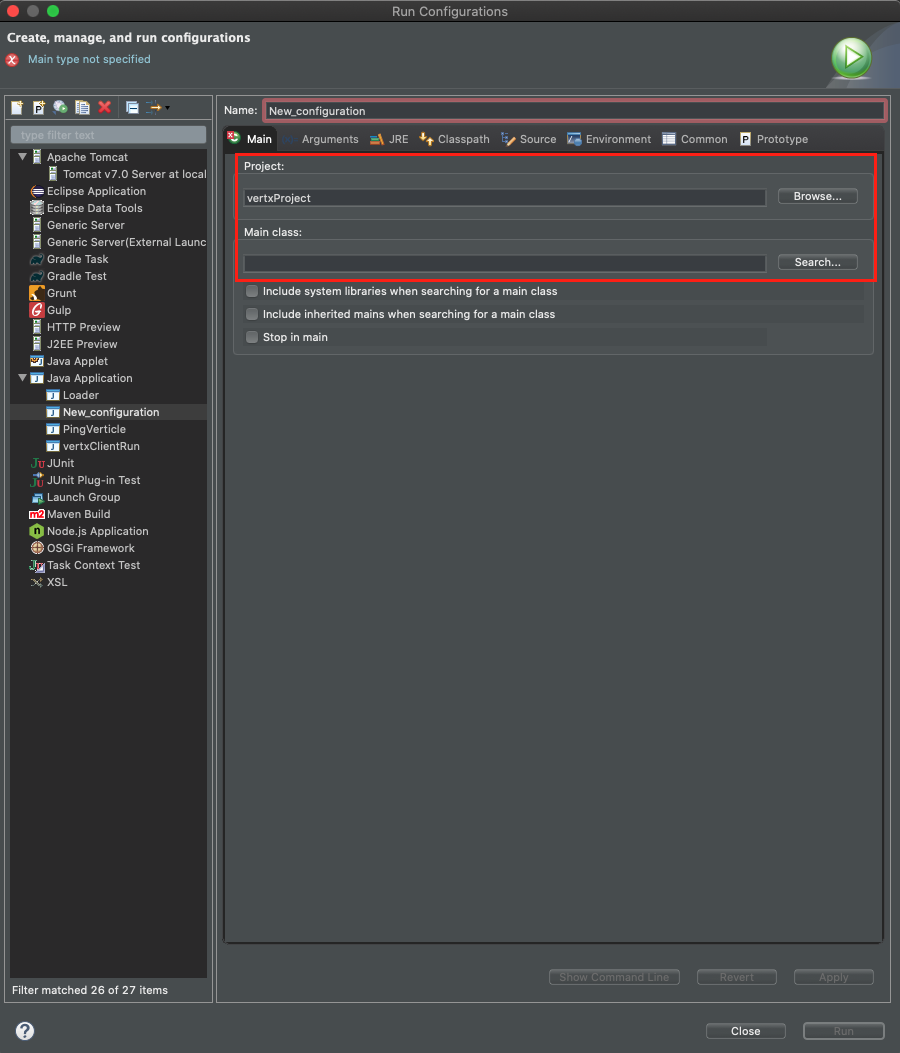Select Eclipse Application in the tree
This screenshot has height=1053, width=900.
(88, 191)
